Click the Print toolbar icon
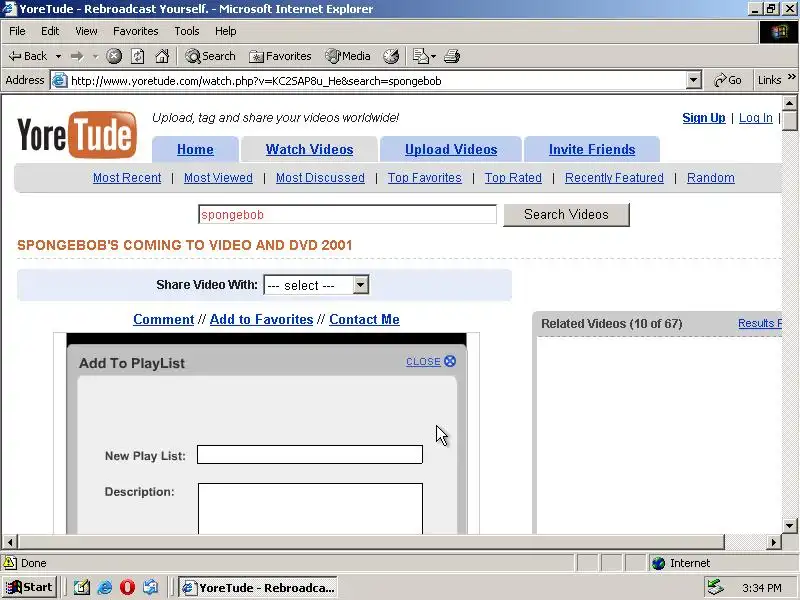This screenshot has height=600, width=800. [452, 56]
